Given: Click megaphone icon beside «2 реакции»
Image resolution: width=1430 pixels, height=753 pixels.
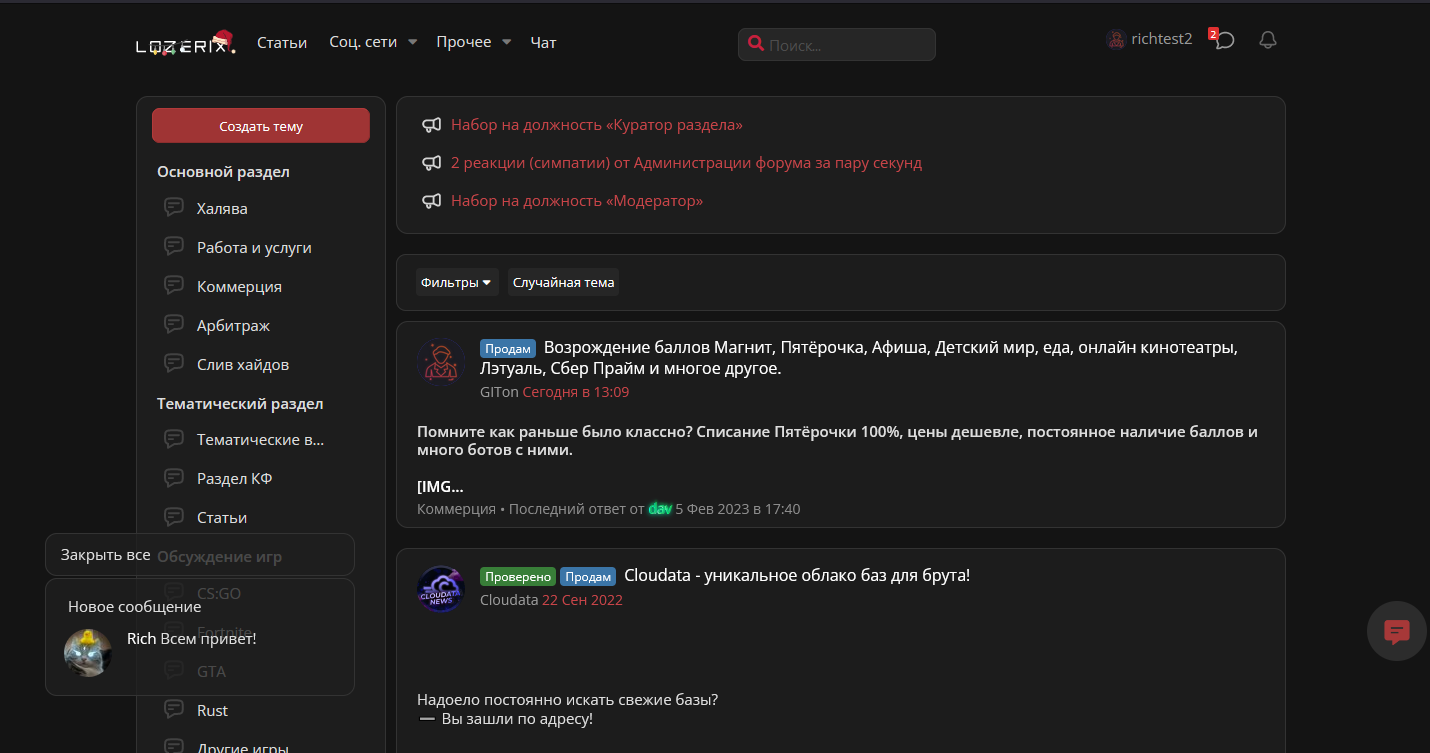Looking at the screenshot, I should pos(431,162).
